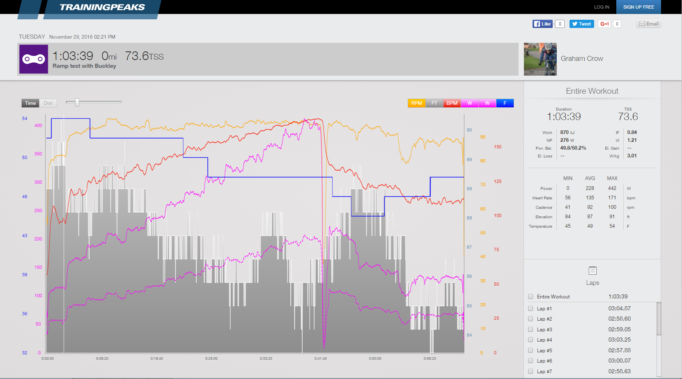Toggle the RPM cadence channel
The width and height of the screenshot is (682, 379).
(417, 103)
